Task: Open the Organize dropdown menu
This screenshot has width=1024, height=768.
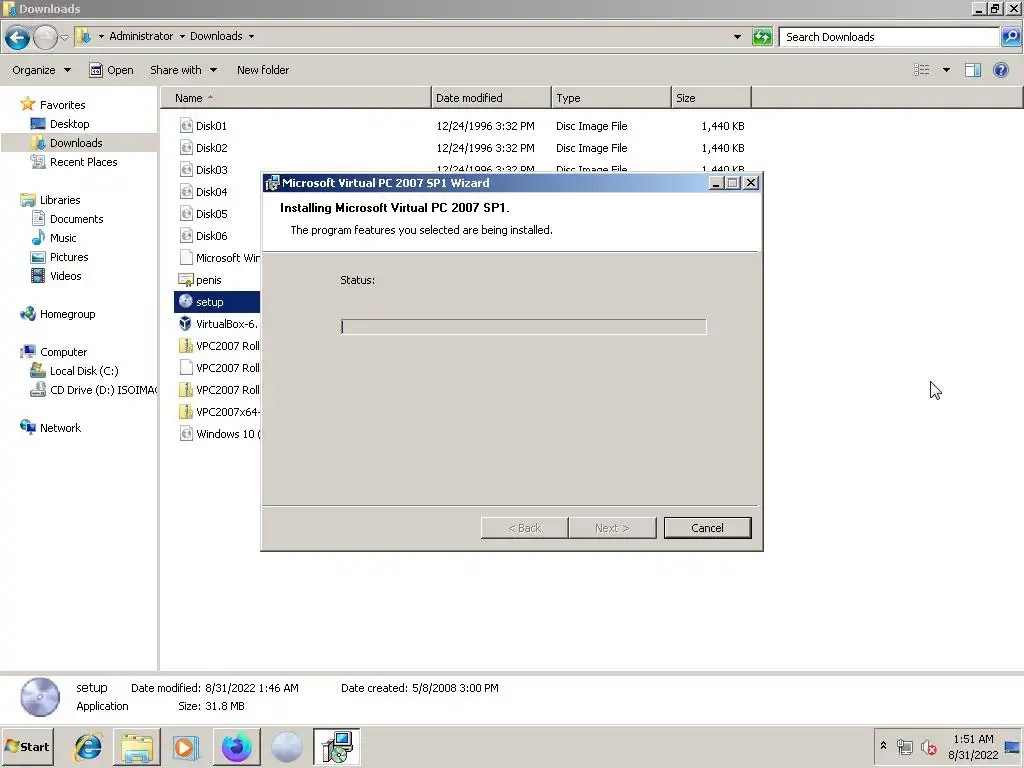Action: click(x=41, y=70)
